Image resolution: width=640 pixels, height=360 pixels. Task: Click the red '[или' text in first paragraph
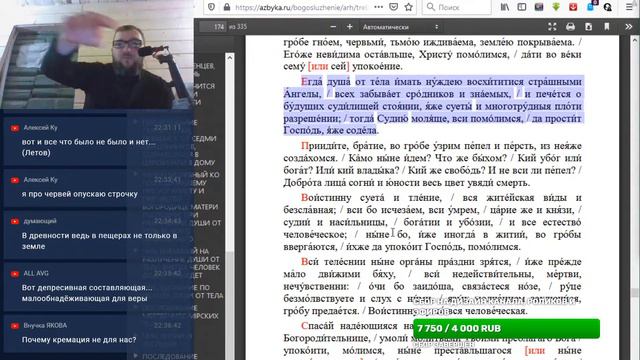tap(318, 66)
